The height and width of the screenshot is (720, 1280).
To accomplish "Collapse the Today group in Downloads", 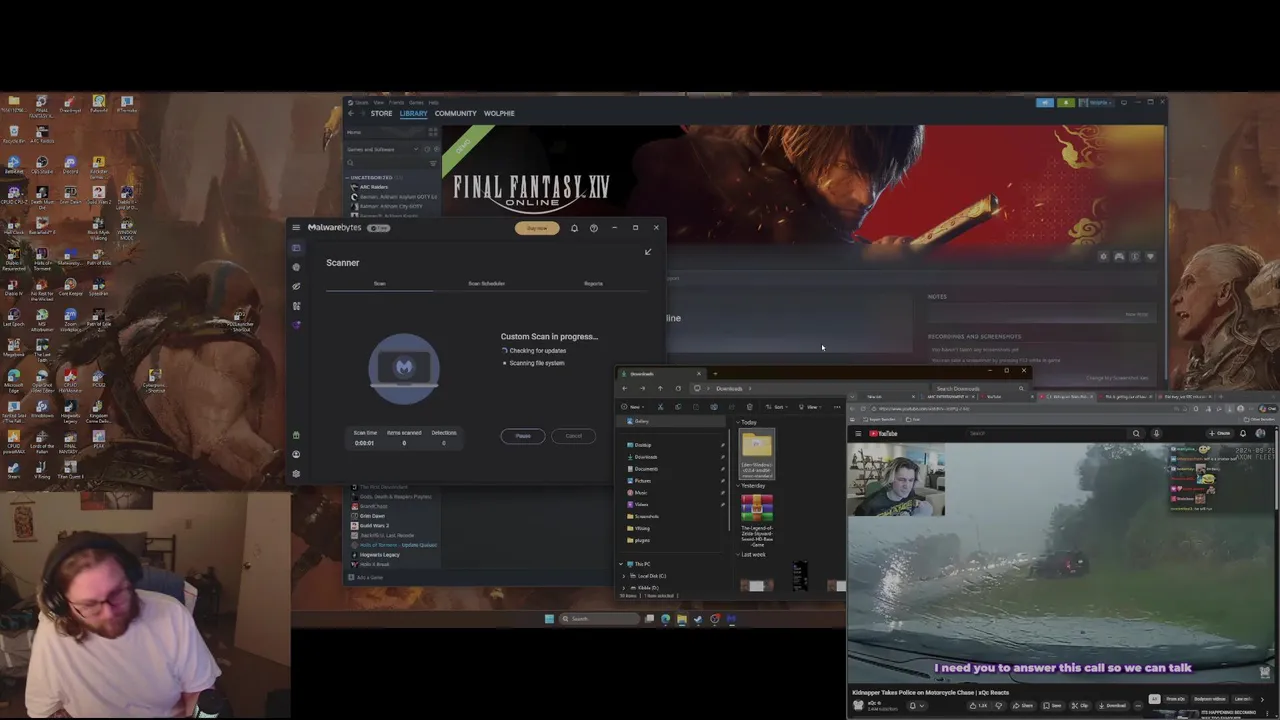I will (738, 423).
